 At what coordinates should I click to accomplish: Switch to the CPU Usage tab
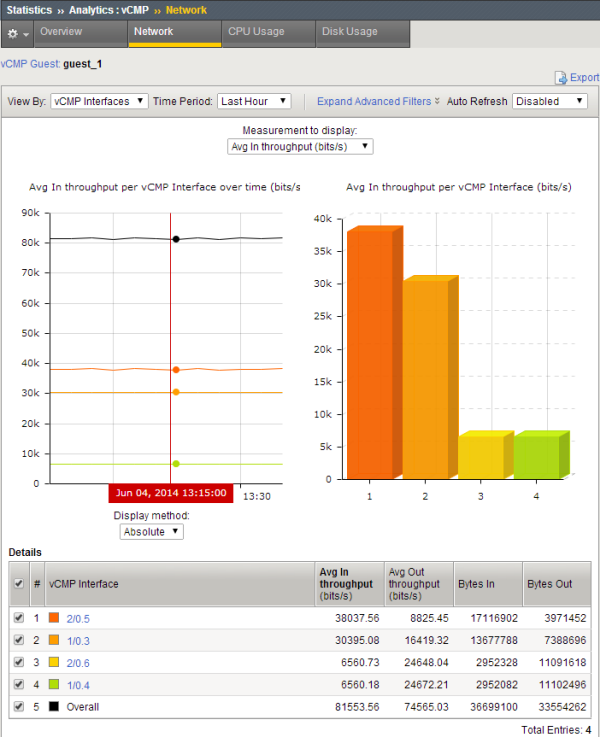(x=256, y=32)
